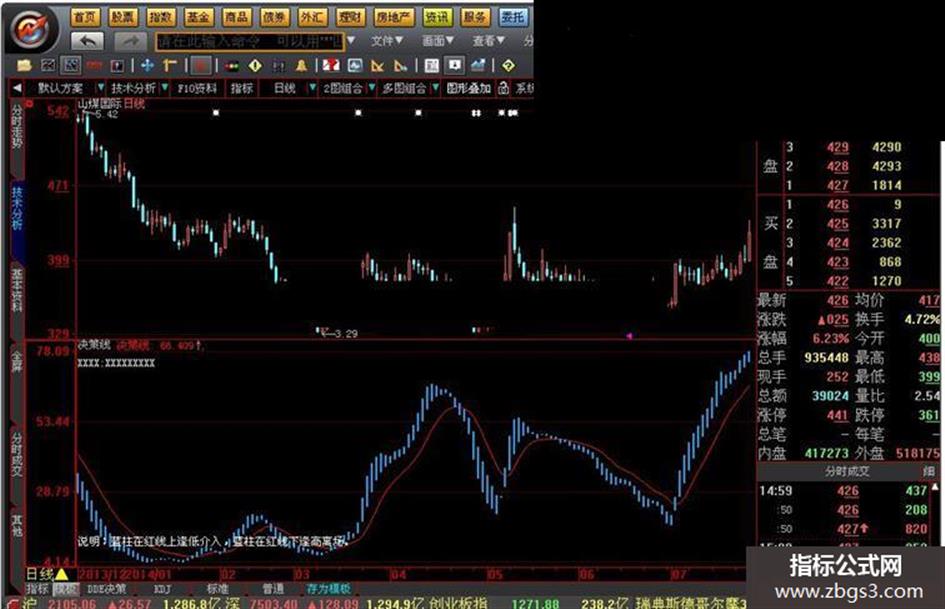The height and width of the screenshot is (609, 945).
Task: Click the yellow triangle beside 日线
Action: coord(61,573)
